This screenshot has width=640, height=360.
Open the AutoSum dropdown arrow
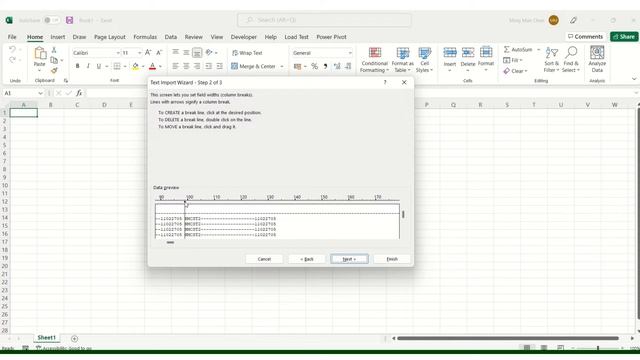[x=538, y=49]
